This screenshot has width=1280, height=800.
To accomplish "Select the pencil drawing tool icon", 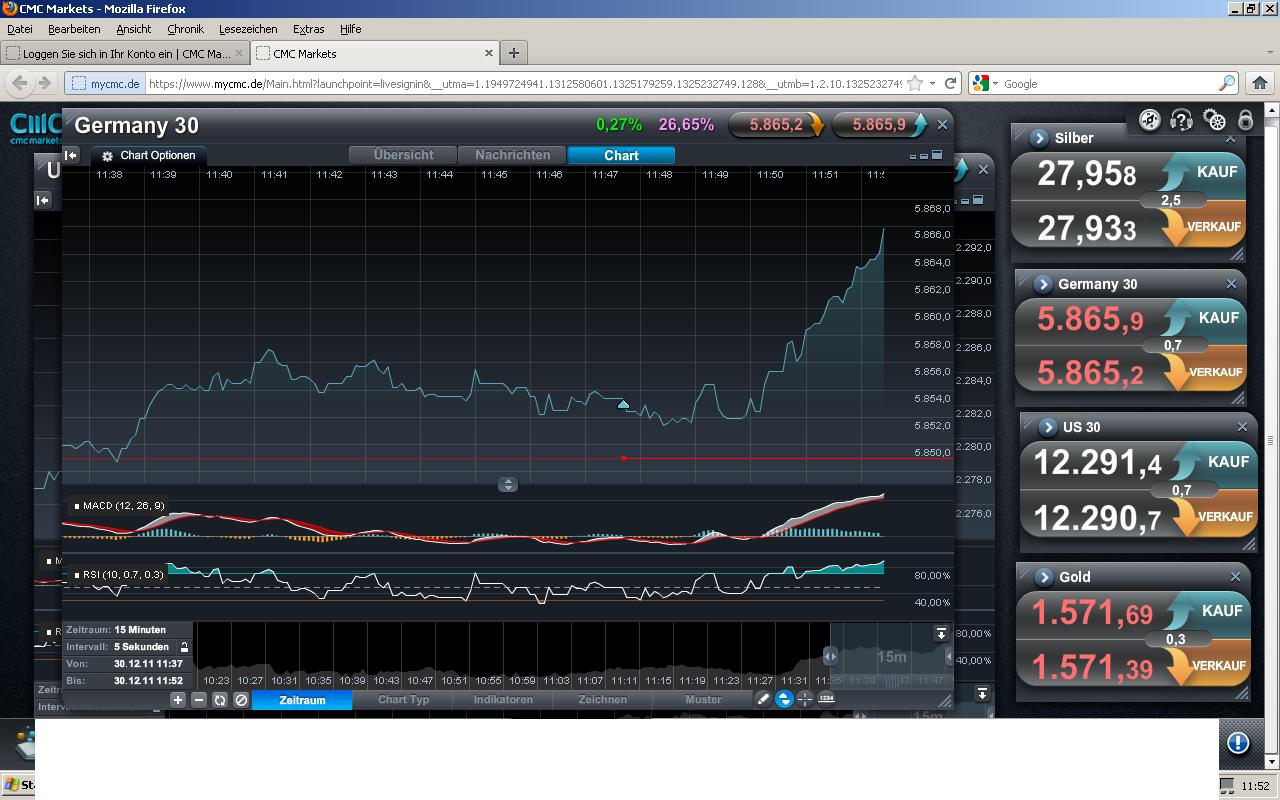I will (763, 699).
